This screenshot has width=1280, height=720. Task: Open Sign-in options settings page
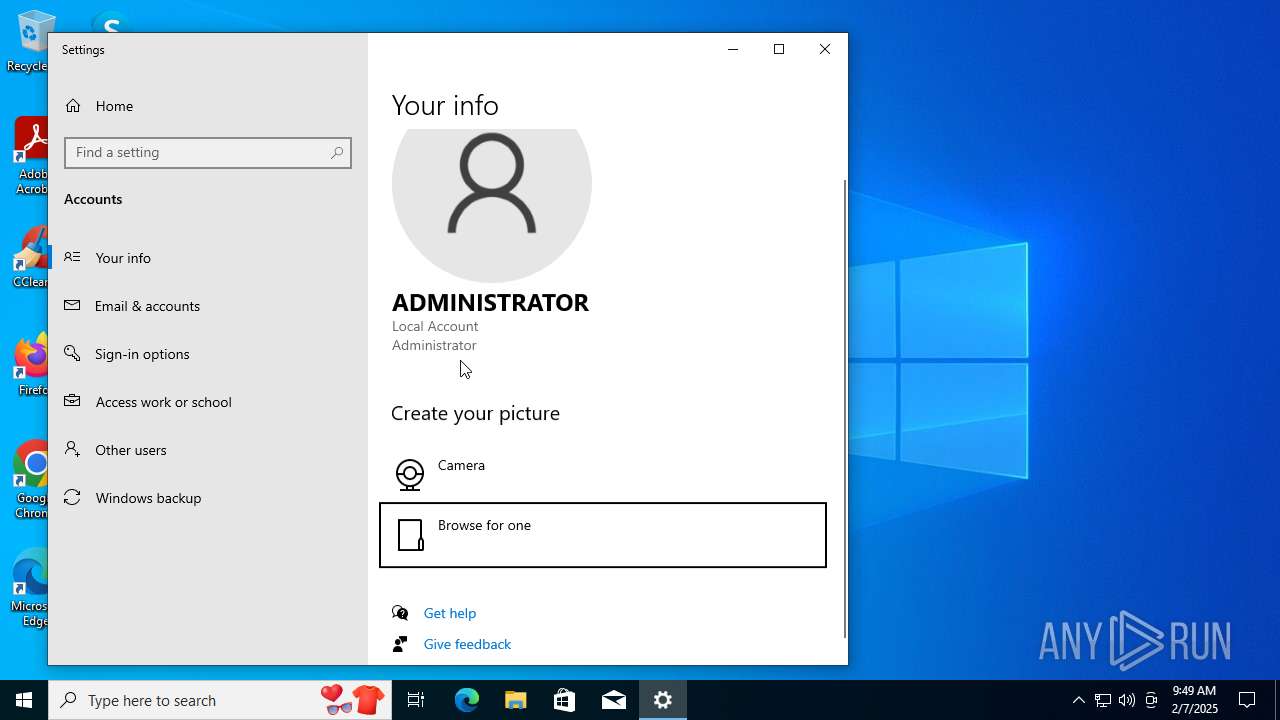click(208, 354)
